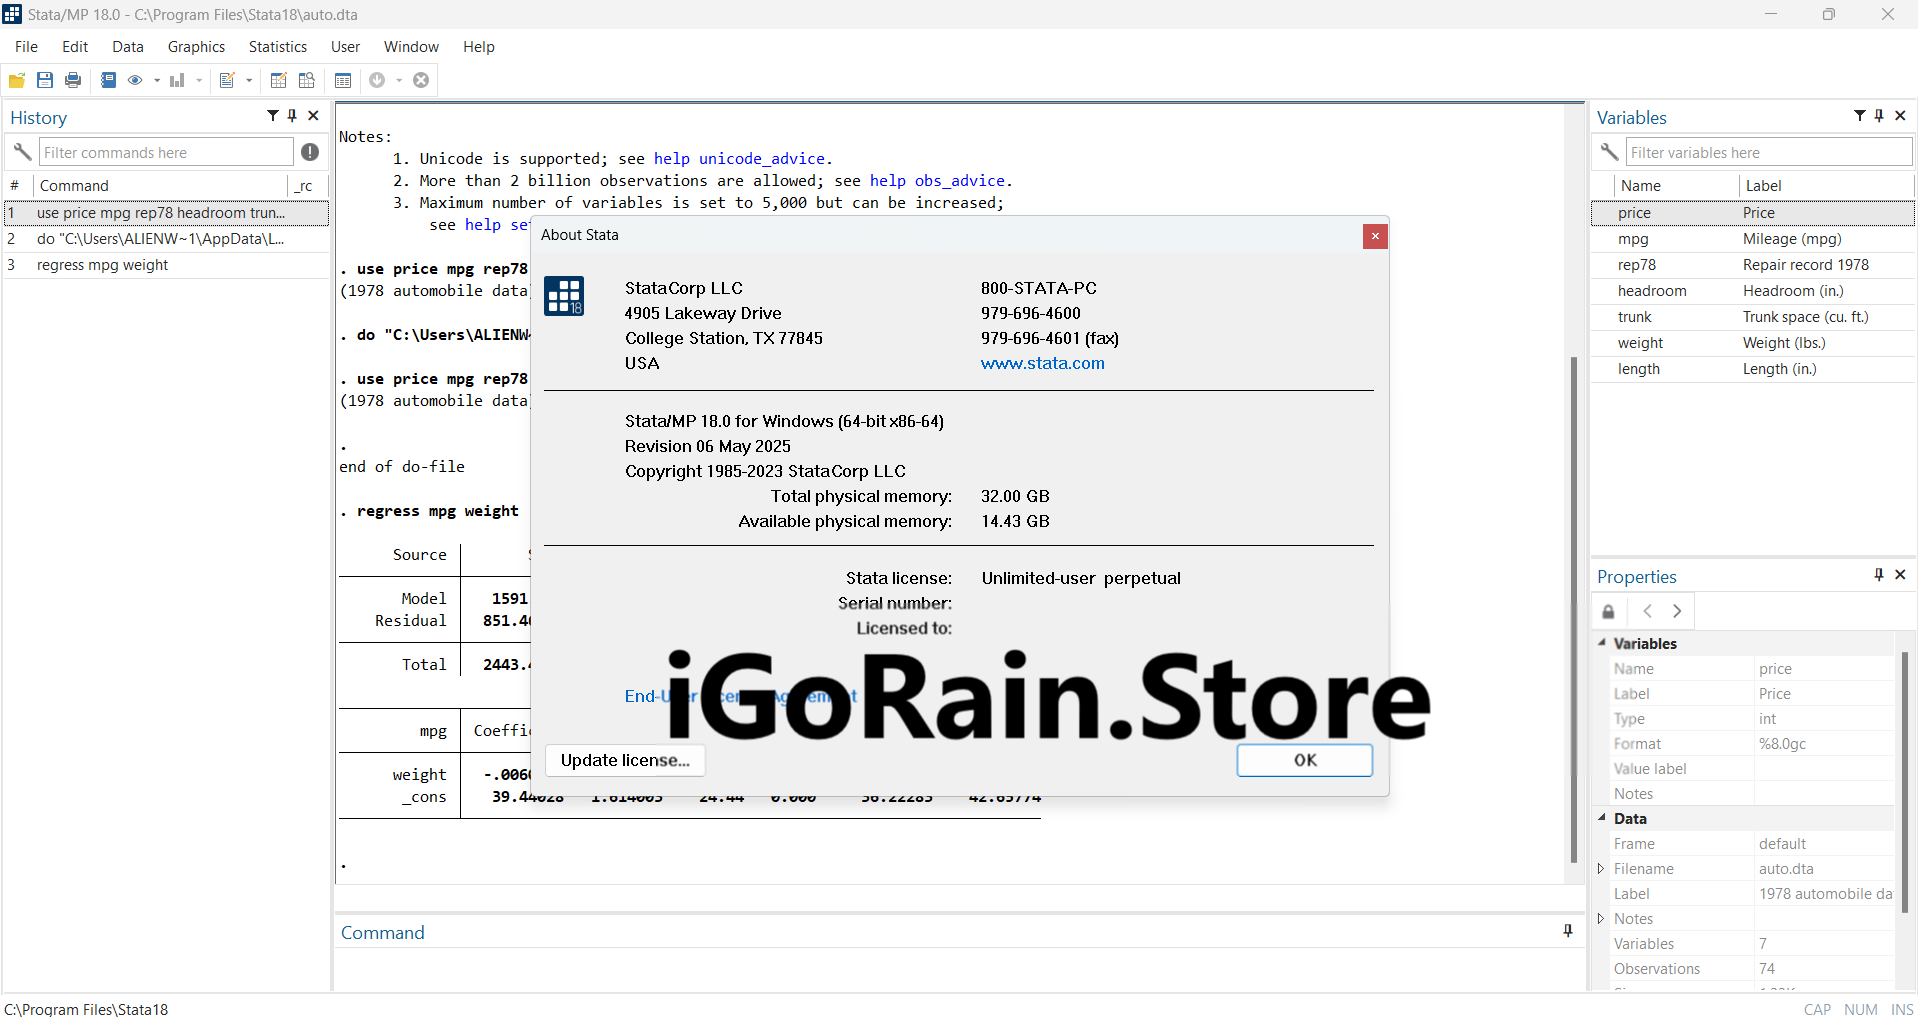Image resolution: width=1918 pixels, height=1017 pixels.
Task: Open the Data Editor (Edit) icon
Action: 279,80
